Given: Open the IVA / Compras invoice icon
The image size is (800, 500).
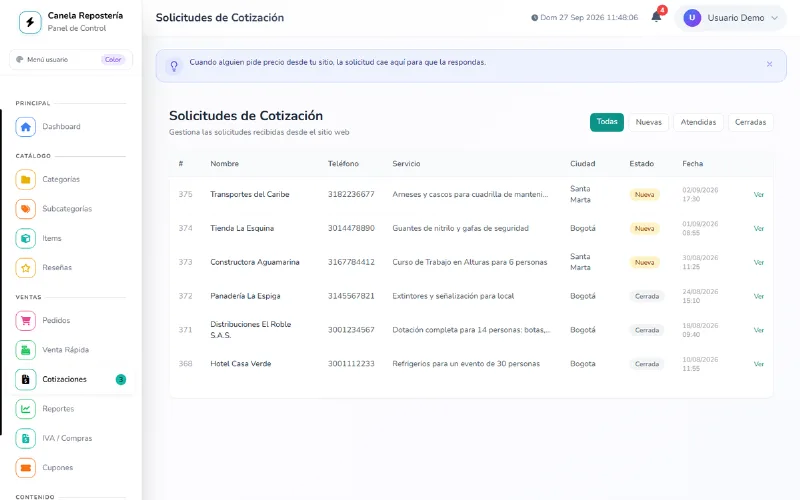Looking at the screenshot, I should click(x=26, y=438).
